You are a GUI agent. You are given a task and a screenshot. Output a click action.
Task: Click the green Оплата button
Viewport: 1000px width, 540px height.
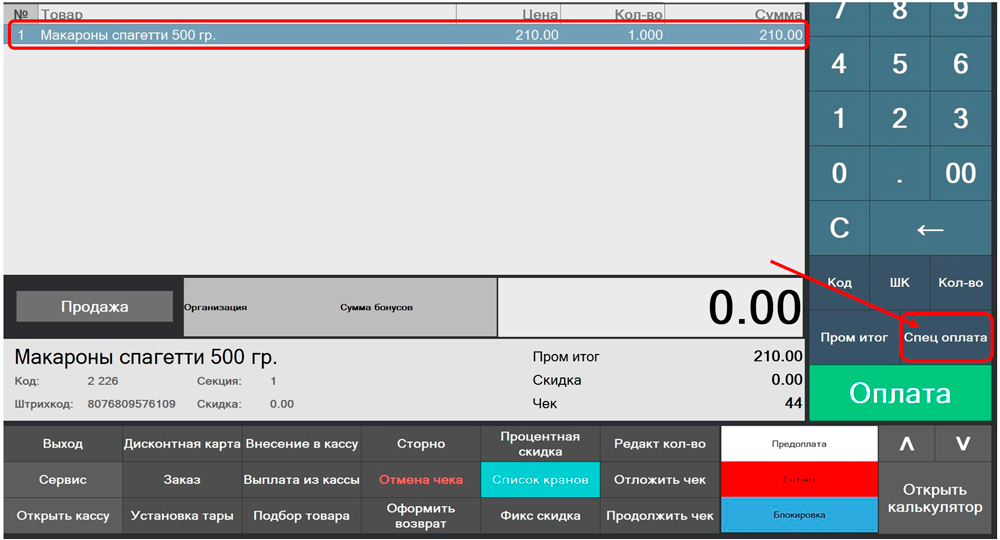point(900,393)
